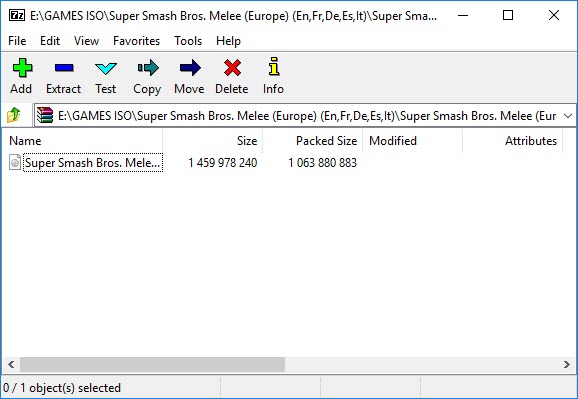Open the Edit menu
Image resolution: width=578 pixels, height=399 pixels.
50,41
